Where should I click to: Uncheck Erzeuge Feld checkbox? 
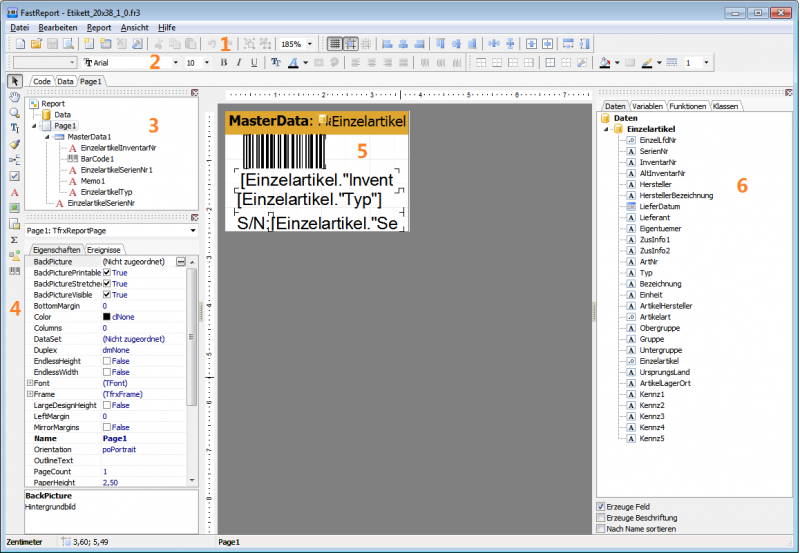coord(601,507)
